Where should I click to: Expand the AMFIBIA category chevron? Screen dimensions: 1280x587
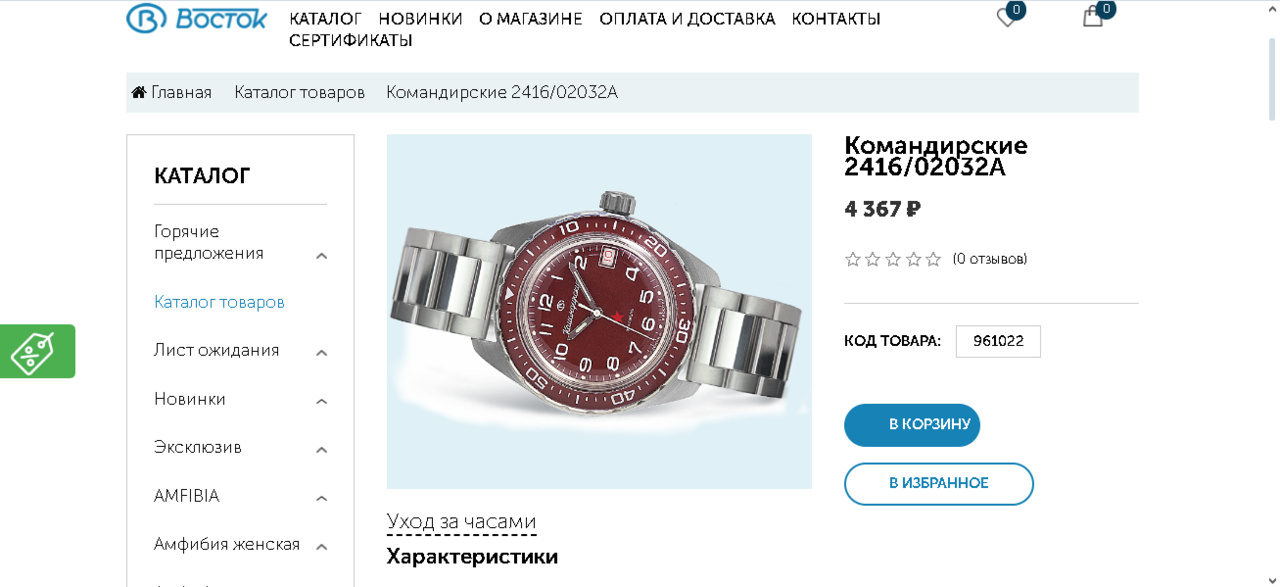[322, 499]
